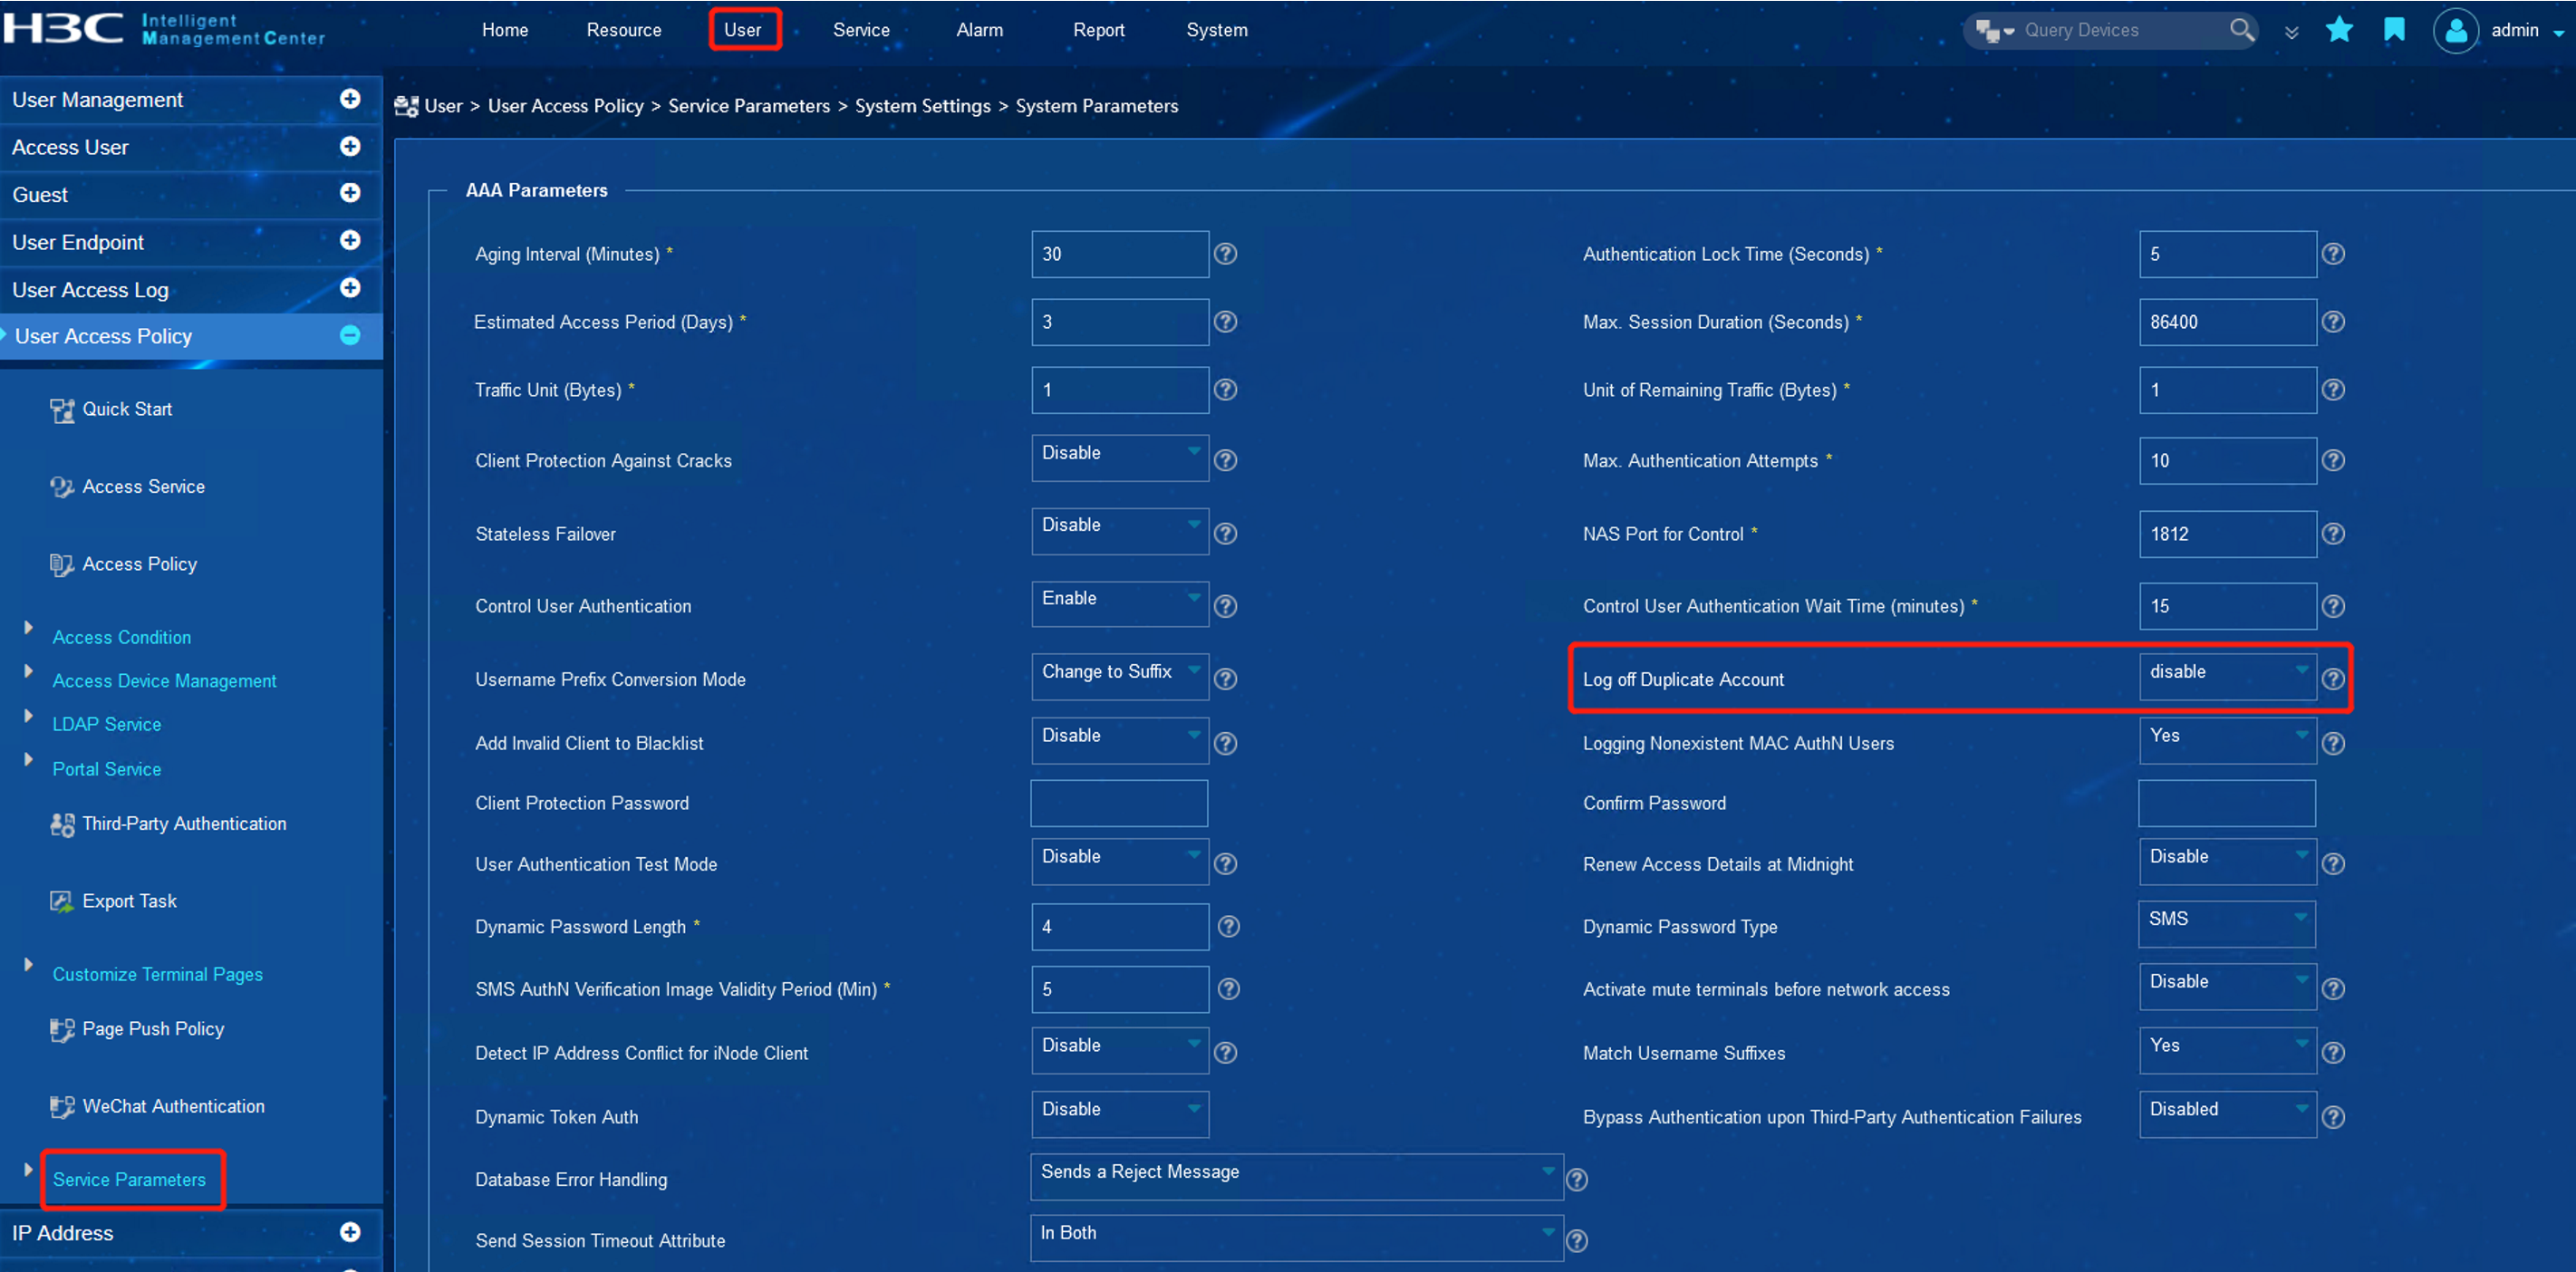The height and width of the screenshot is (1272, 2576).
Task: Expand IP Address section plus icon
Action: [x=350, y=1233]
